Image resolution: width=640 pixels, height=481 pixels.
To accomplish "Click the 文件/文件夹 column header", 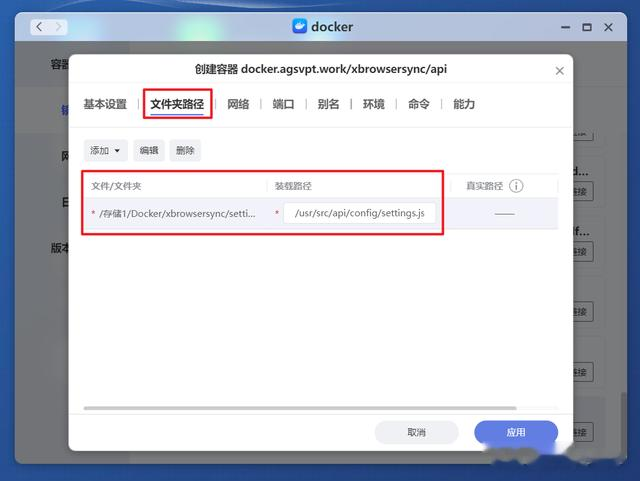I will (x=116, y=186).
